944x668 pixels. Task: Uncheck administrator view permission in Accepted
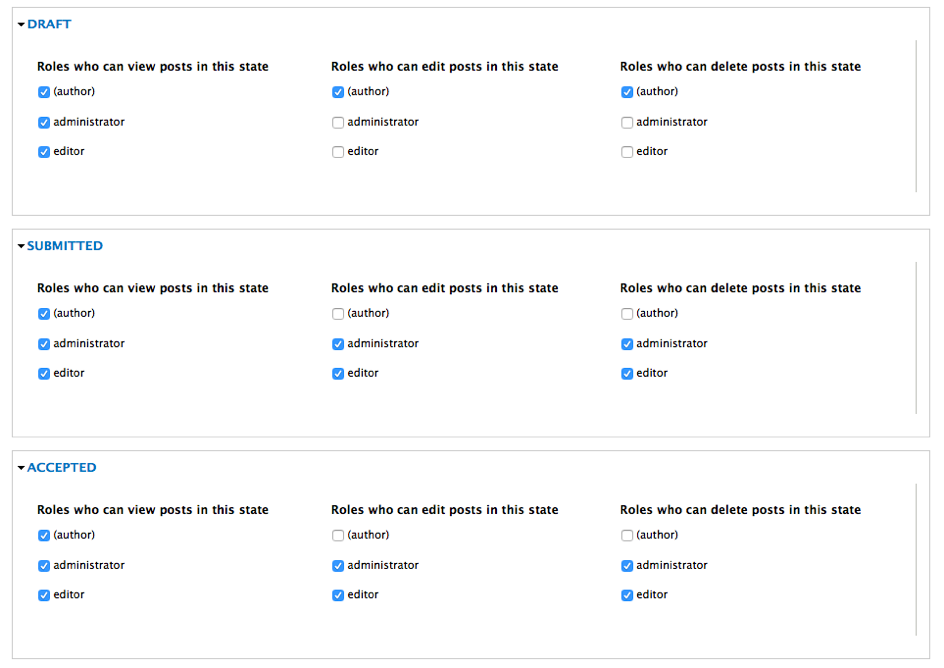pos(44,566)
